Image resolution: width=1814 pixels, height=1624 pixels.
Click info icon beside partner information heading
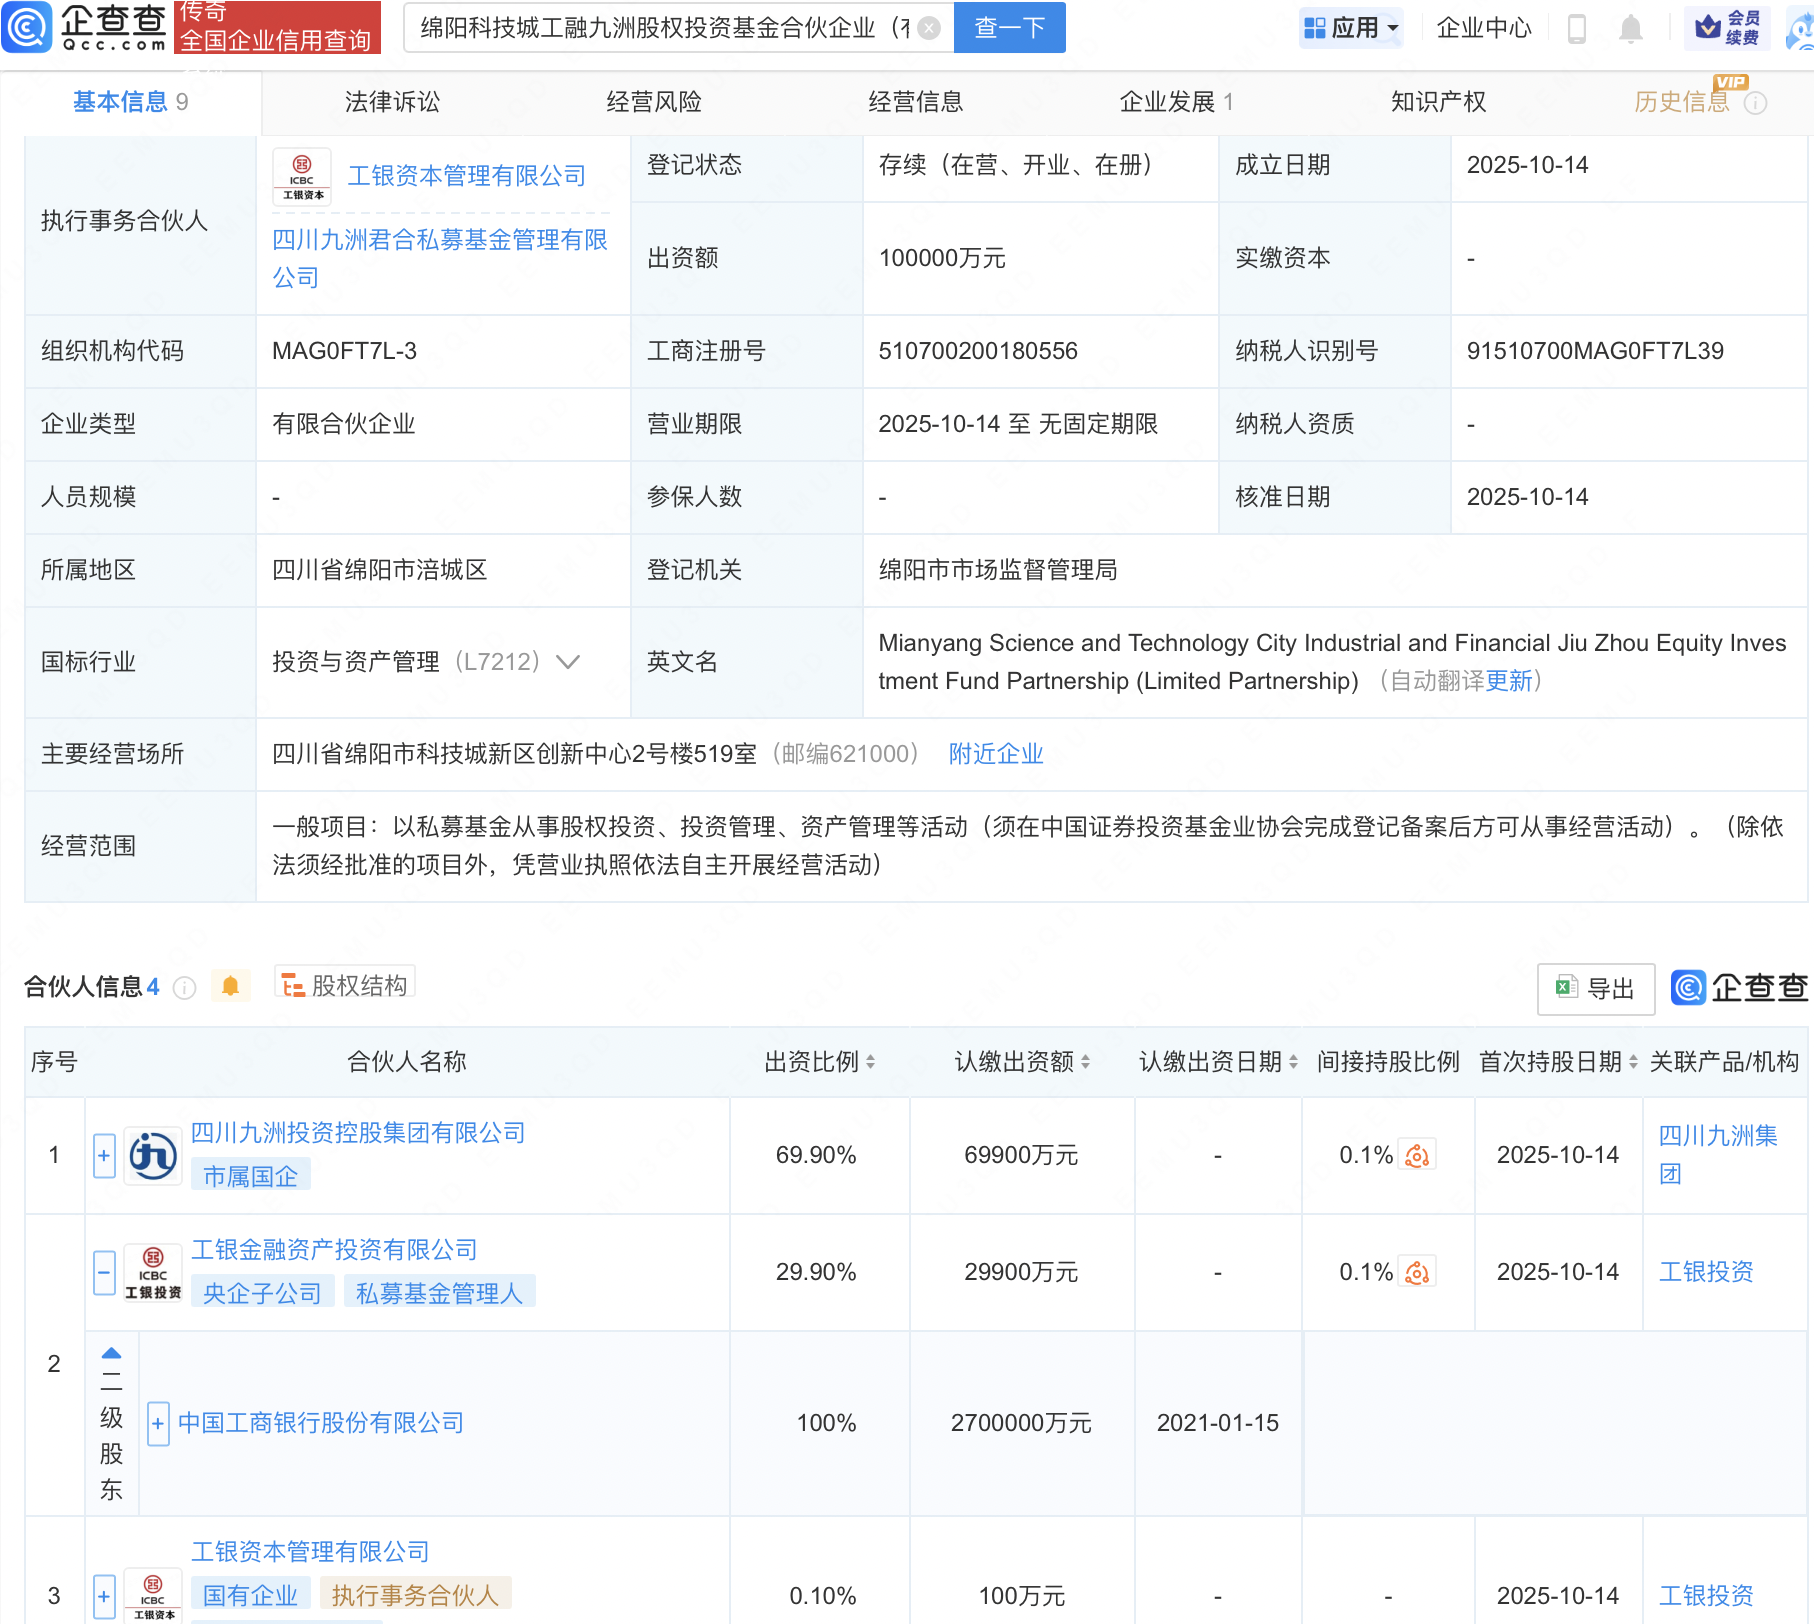(184, 988)
